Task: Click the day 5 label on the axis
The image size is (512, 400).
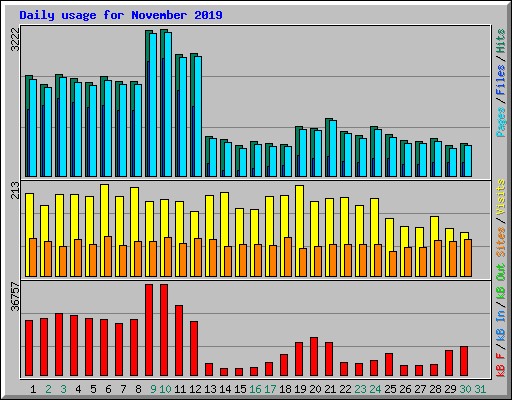Action: click(93, 389)
